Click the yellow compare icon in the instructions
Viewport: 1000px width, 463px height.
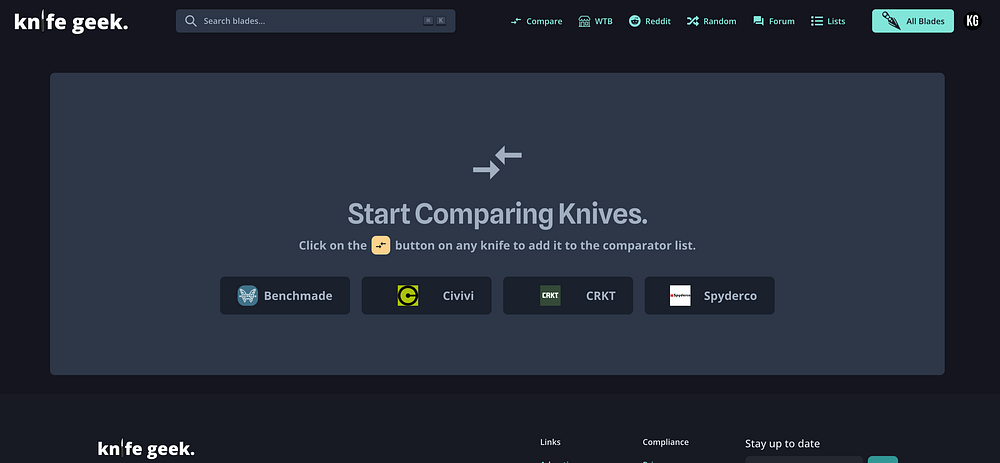381,246
